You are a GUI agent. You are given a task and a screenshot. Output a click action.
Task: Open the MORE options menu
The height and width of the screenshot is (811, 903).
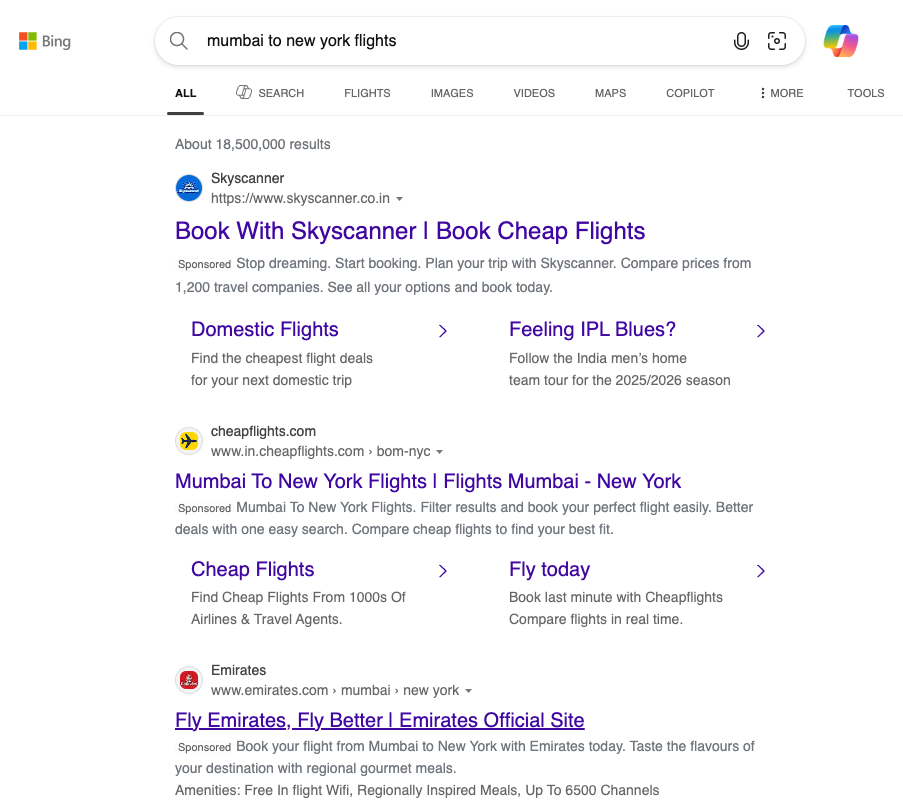click(780, 93)
